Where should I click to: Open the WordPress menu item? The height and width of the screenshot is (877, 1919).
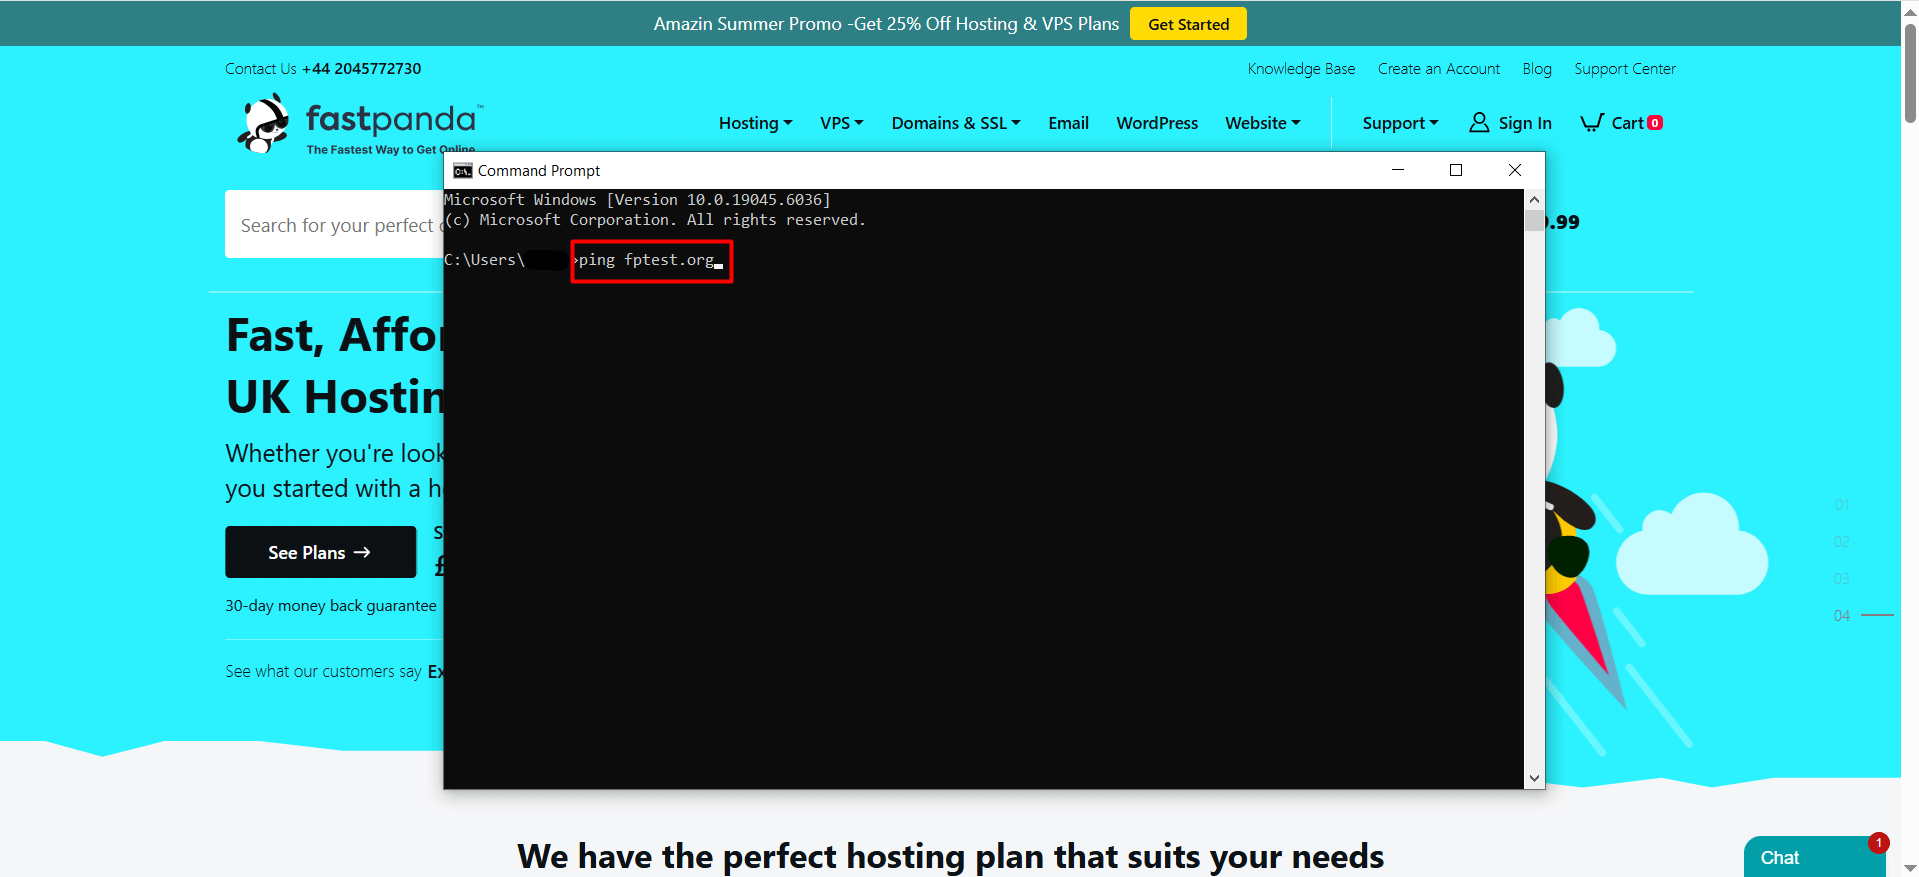pyautogui.click(x=1157, y=123)
